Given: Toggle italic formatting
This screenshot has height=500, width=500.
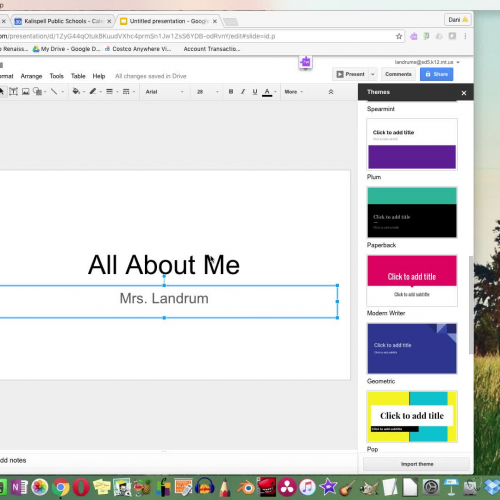Looking at the screenshot, I should [x=243, y=92].
